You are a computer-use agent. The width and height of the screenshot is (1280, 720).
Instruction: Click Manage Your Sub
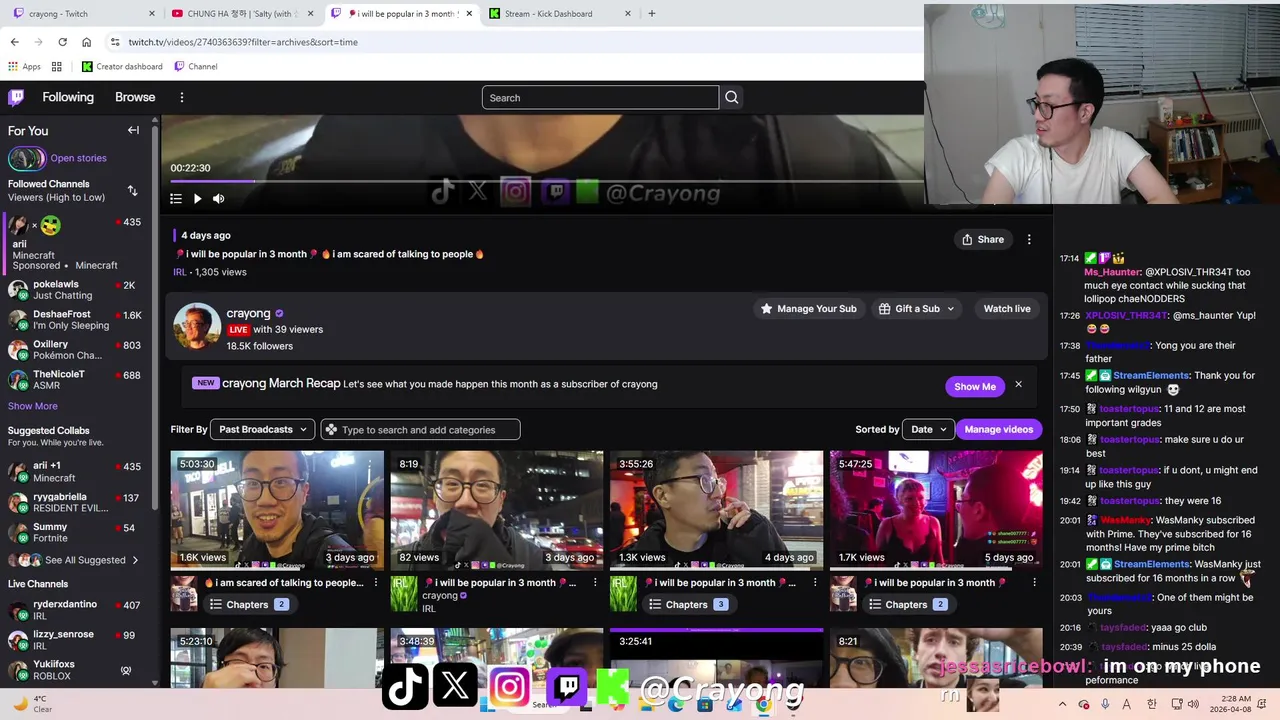809,309
